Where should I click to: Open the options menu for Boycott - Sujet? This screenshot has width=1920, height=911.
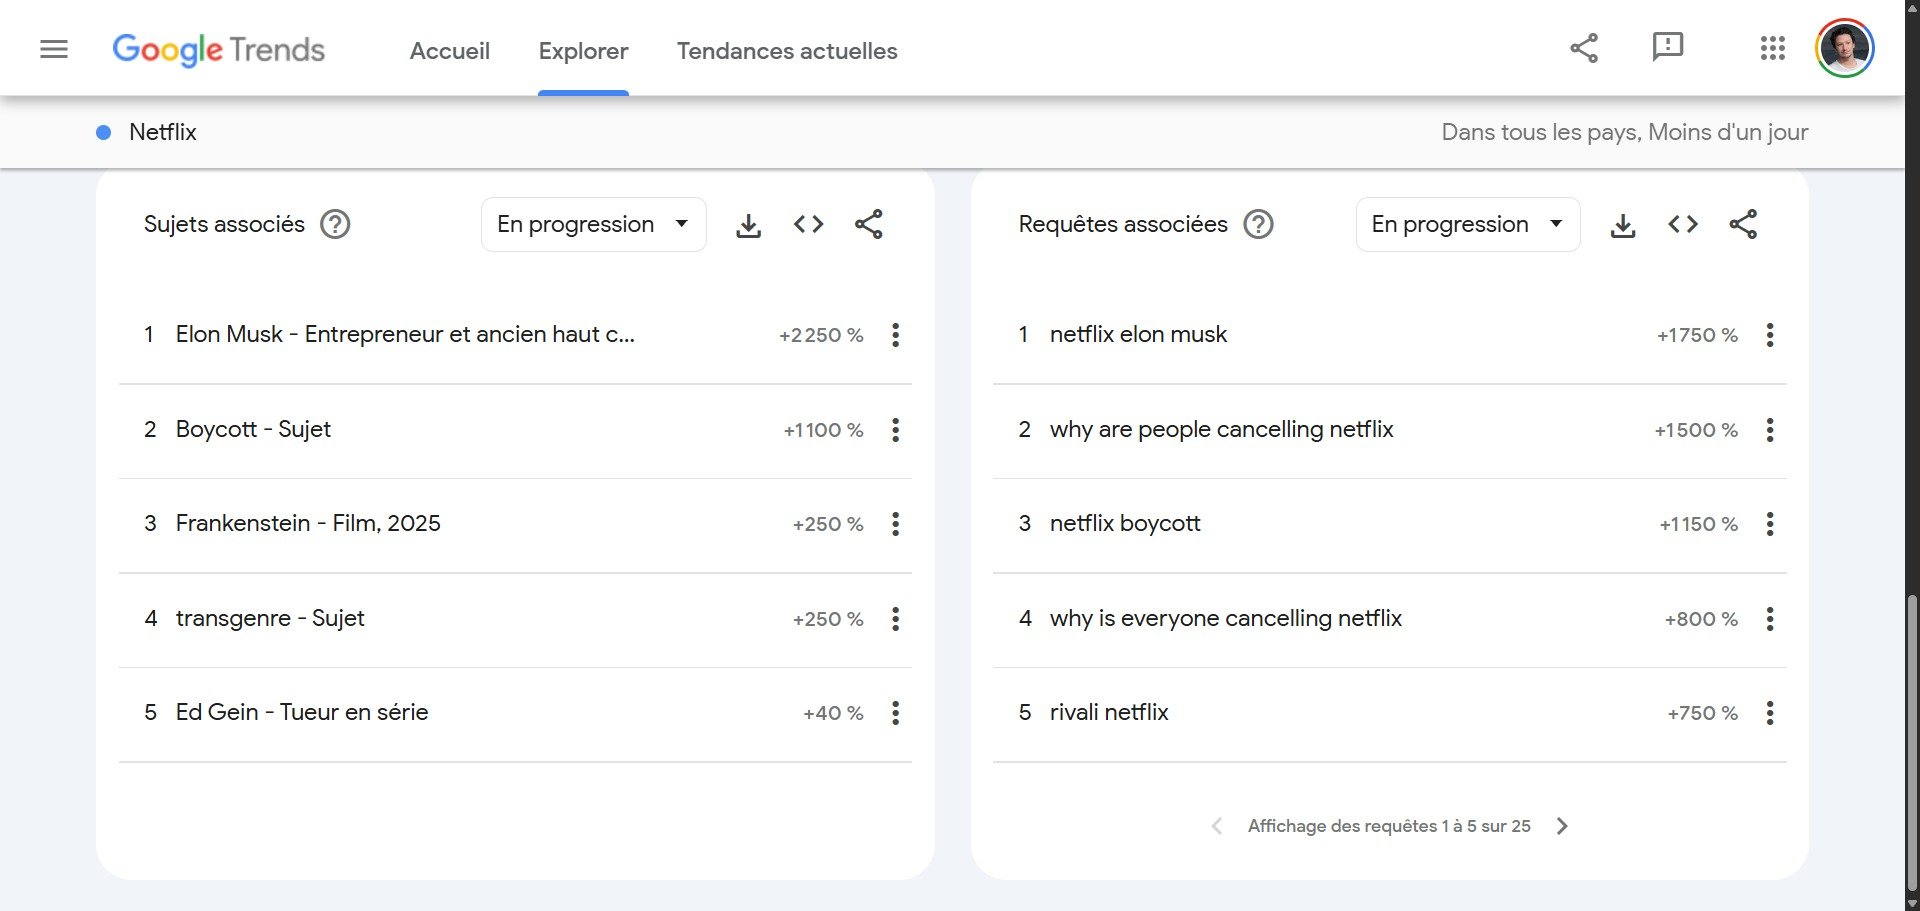(895, 429)
